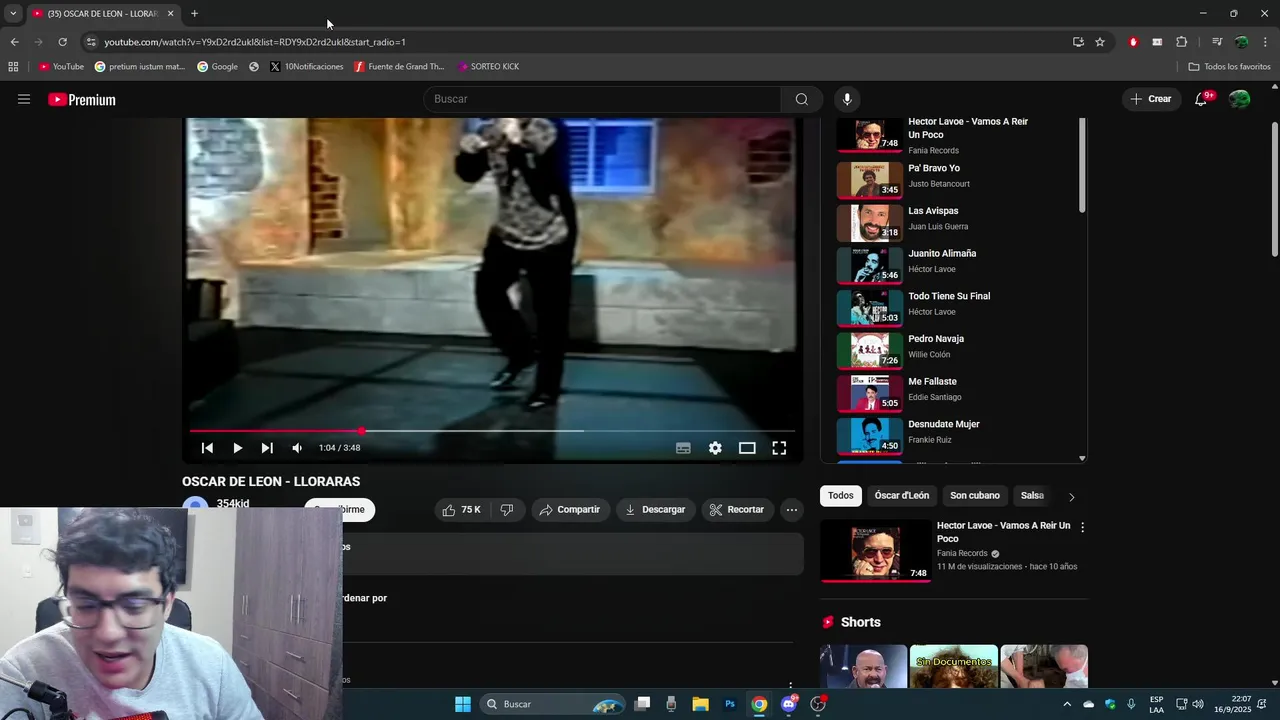Click the URL address bar

[x=580, y=42]
